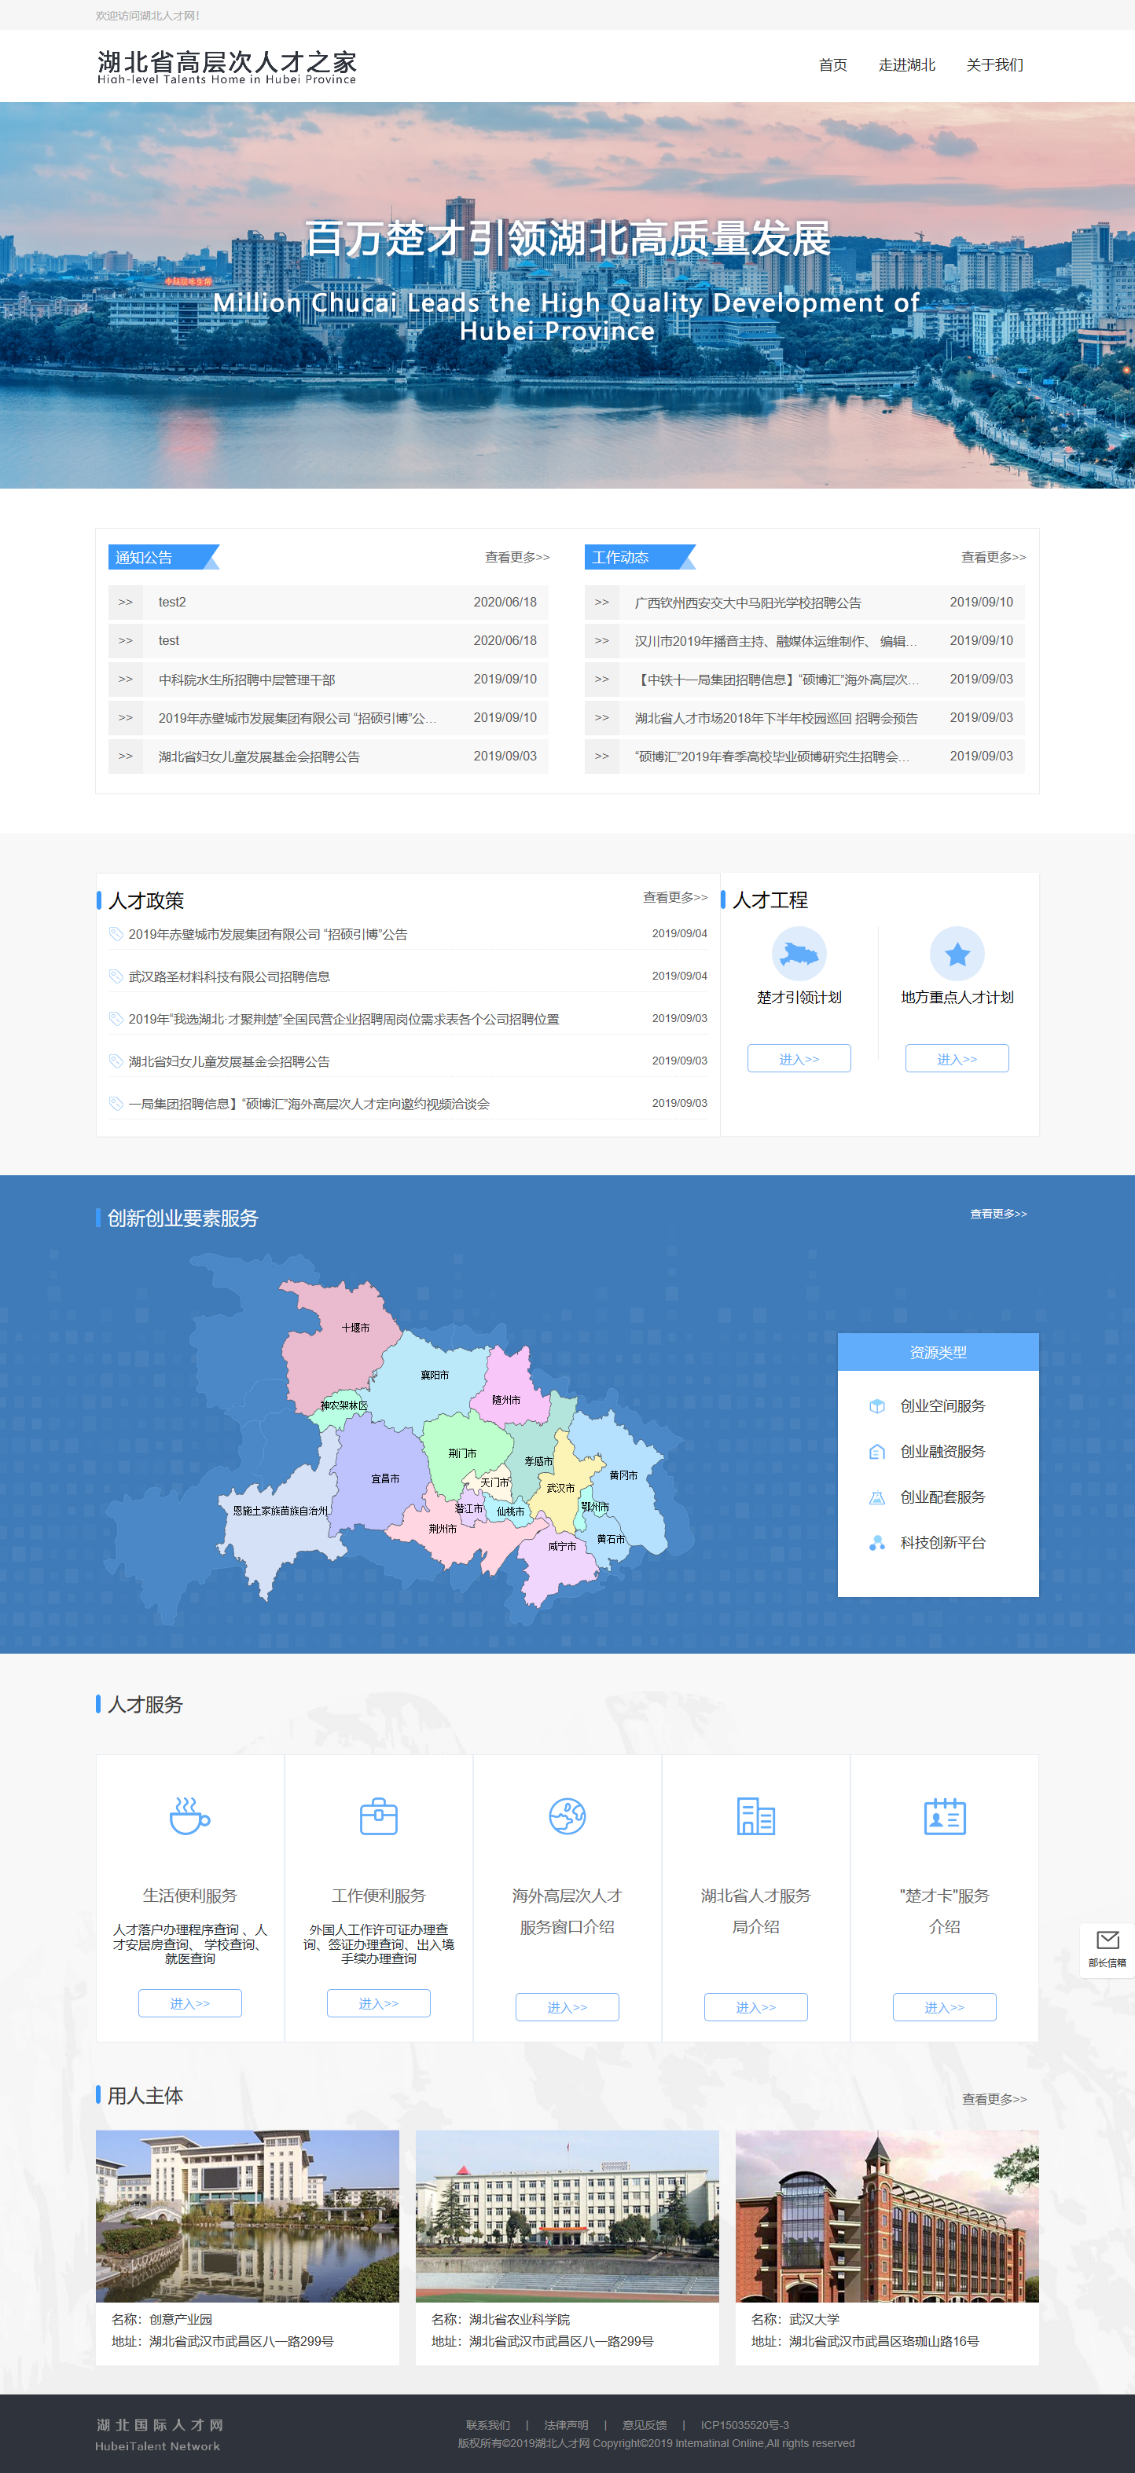
Task: Open 湖北省农业科学院 employer thumbnail
Action: pos(567,2216)
